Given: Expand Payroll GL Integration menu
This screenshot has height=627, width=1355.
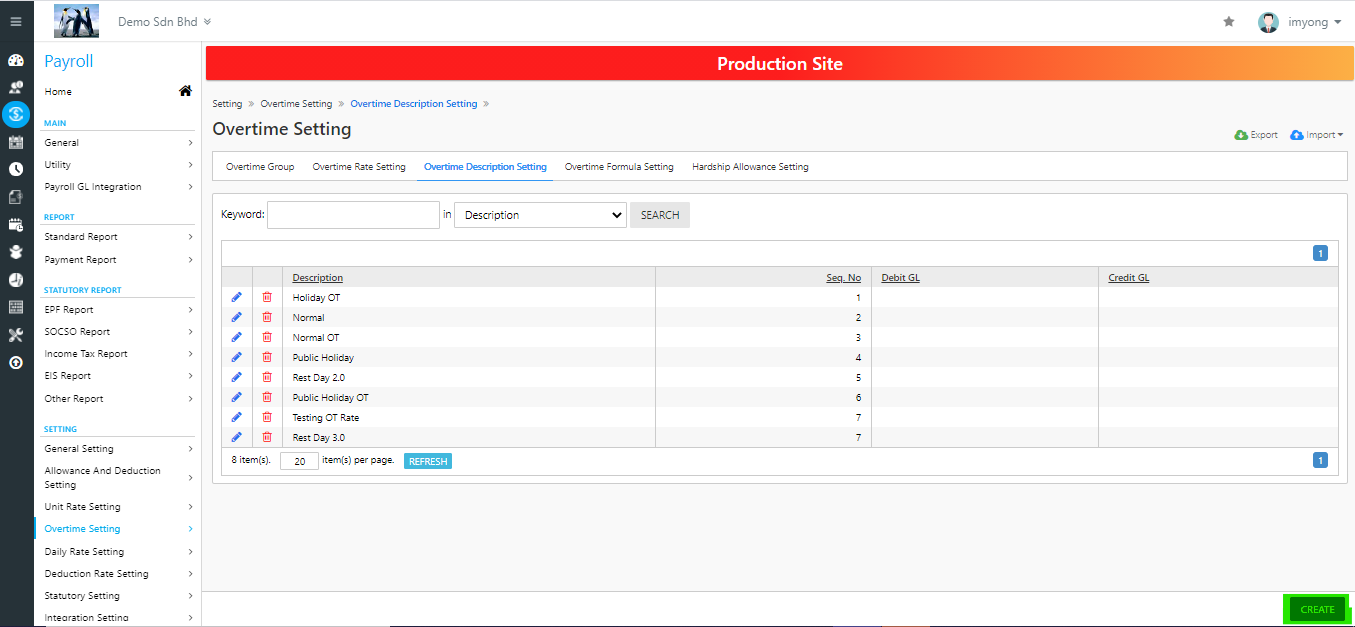Looking at the screenshot, I should coord(118,187).
